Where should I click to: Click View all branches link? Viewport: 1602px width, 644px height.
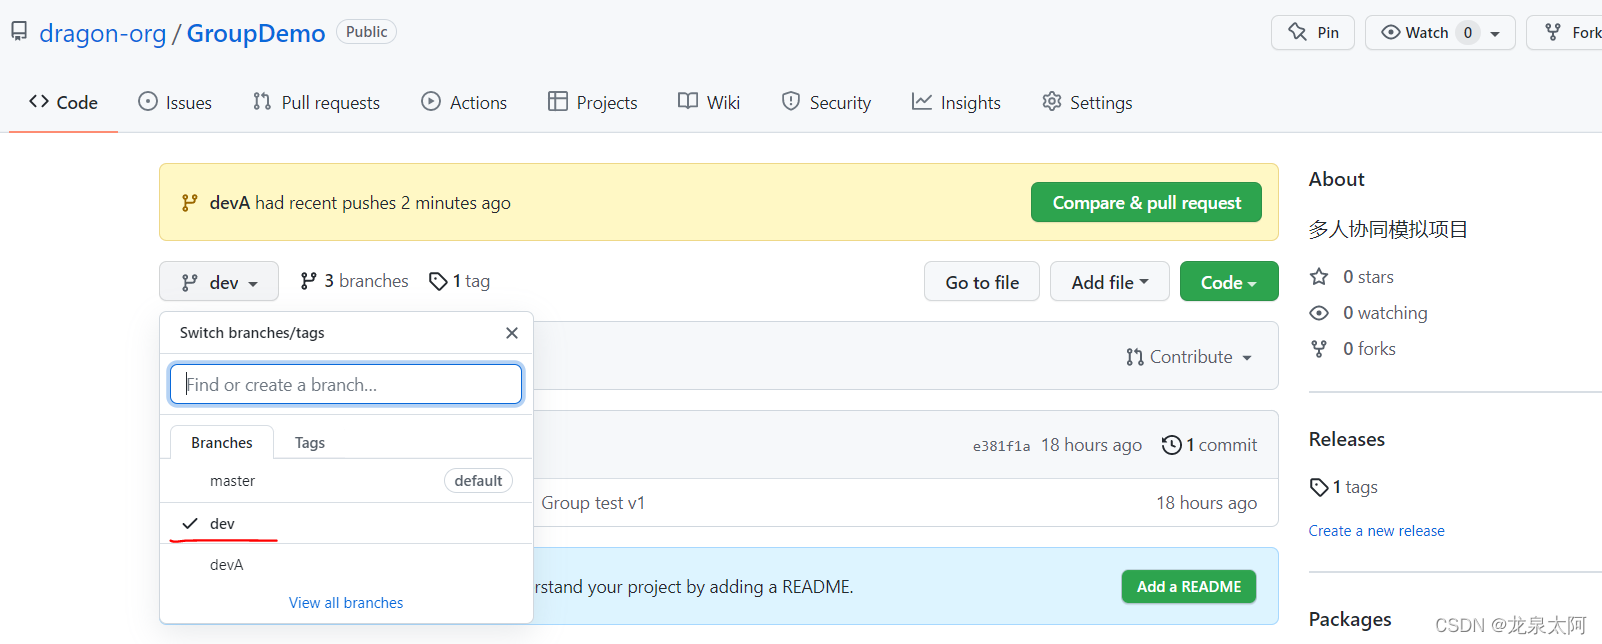click(x=346, y=603)
